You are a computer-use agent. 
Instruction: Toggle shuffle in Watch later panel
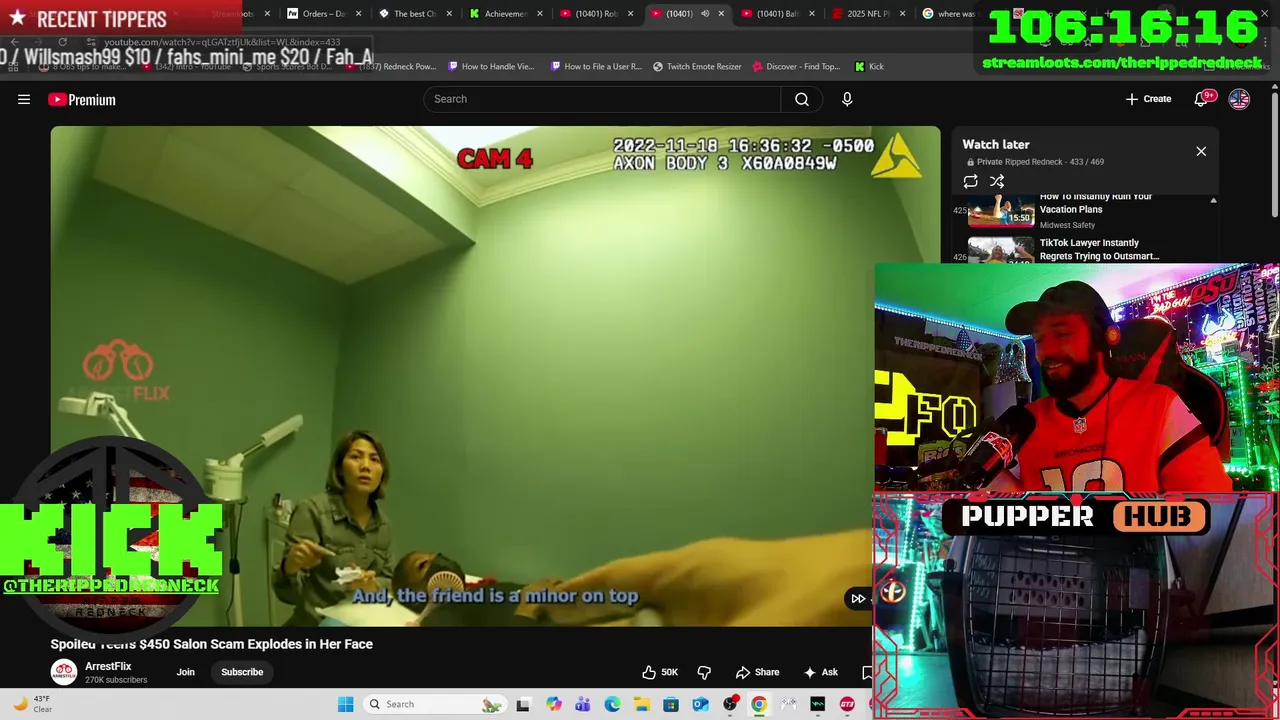pos(997,181)
